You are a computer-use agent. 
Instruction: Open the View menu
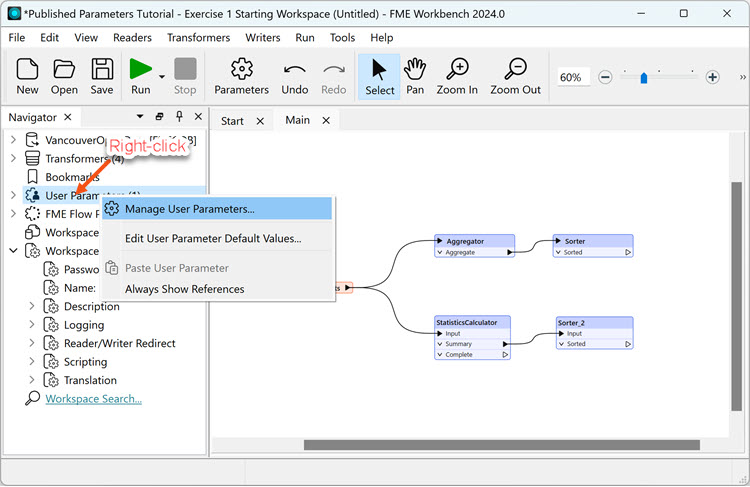86,37
